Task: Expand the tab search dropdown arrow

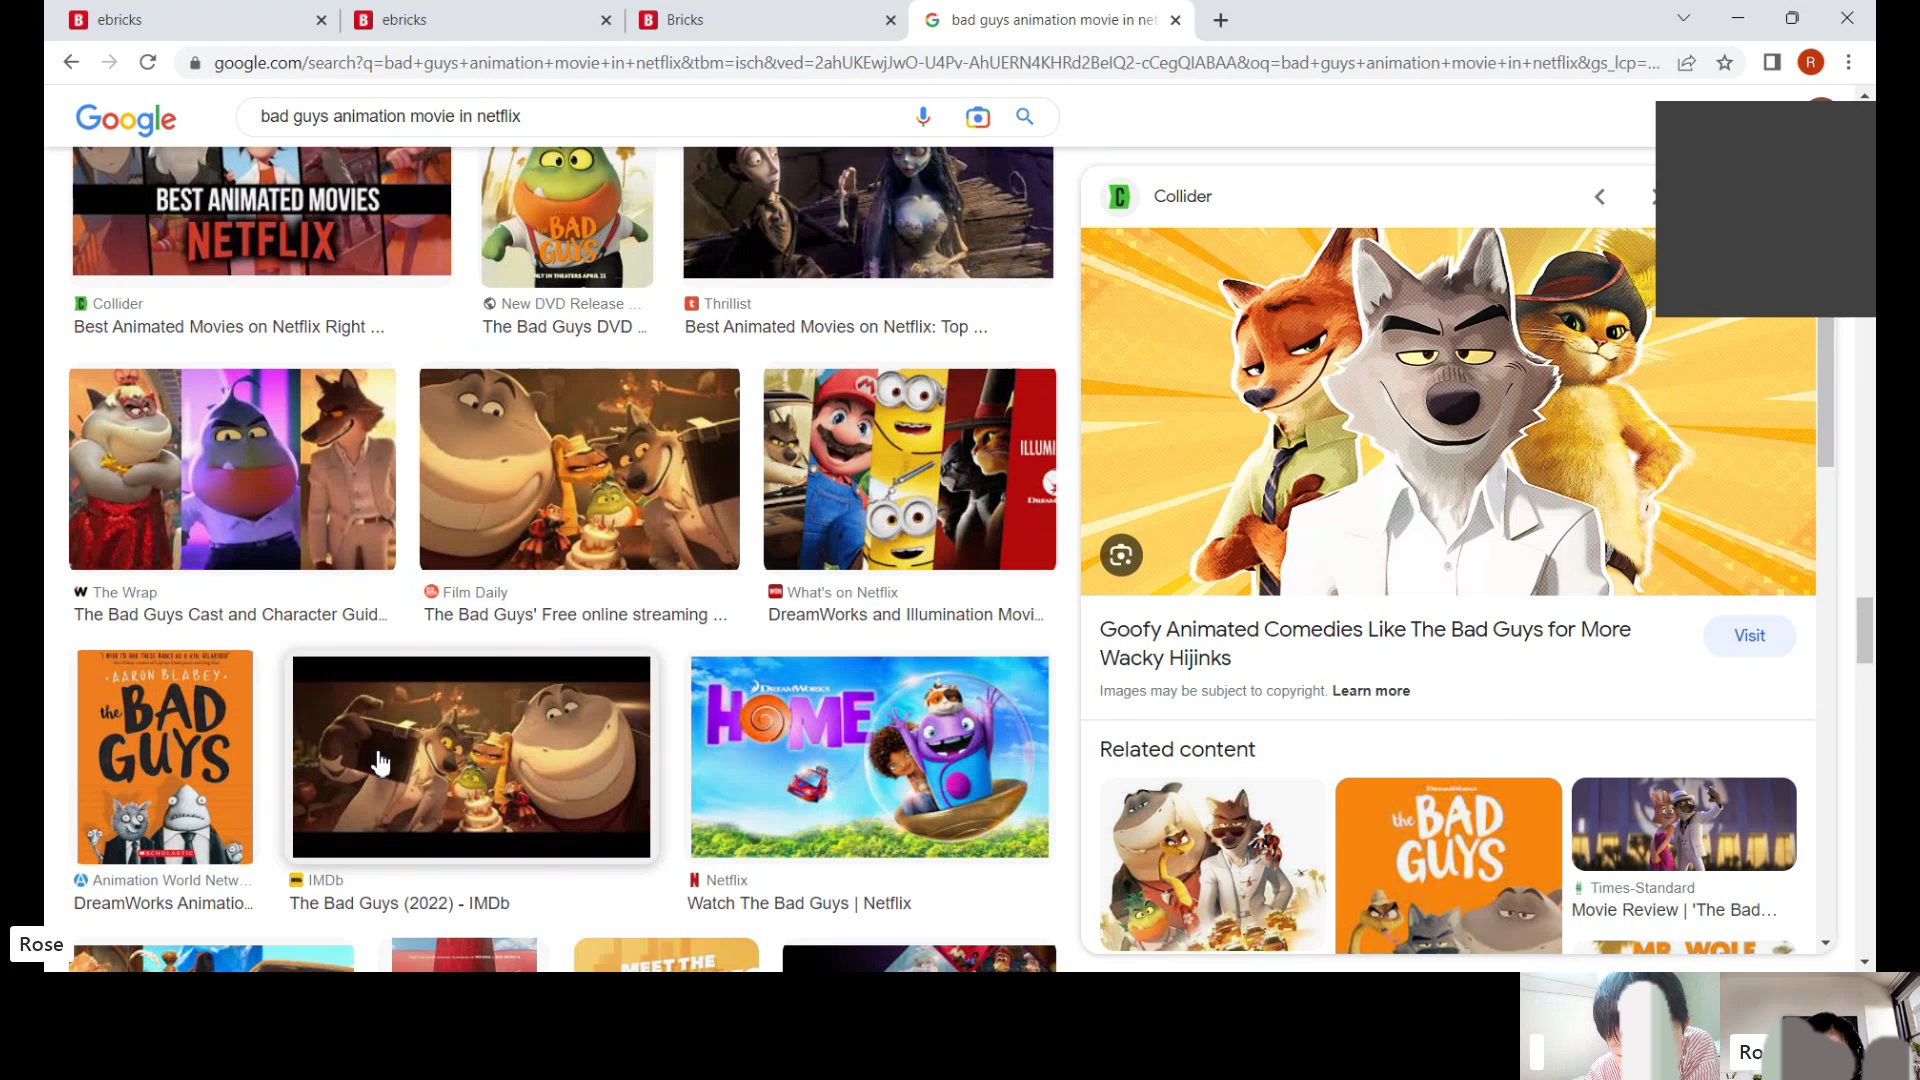Action: pos(1684,18)
